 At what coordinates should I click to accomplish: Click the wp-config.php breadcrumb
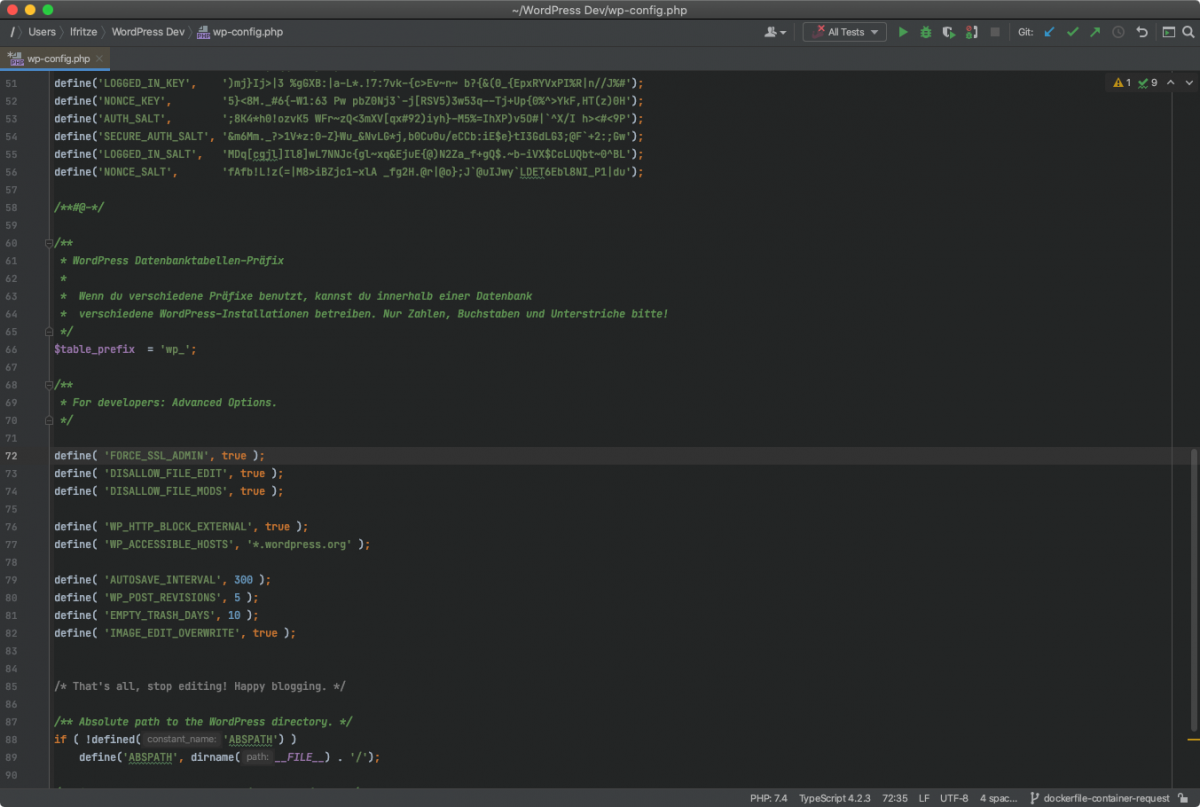[240, 32]
